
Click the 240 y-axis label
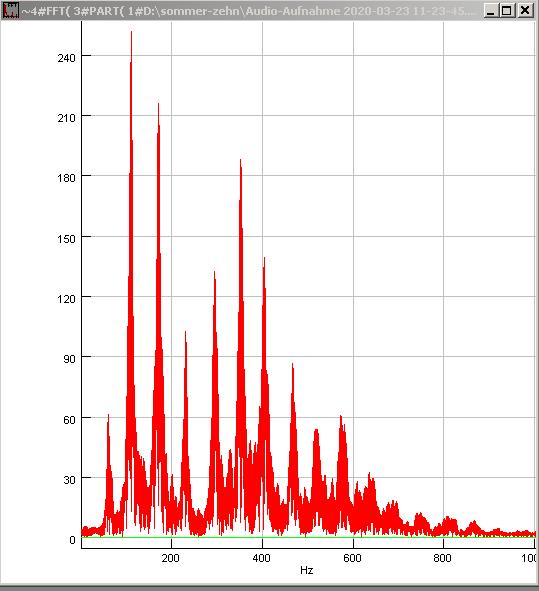click(67, 58)
